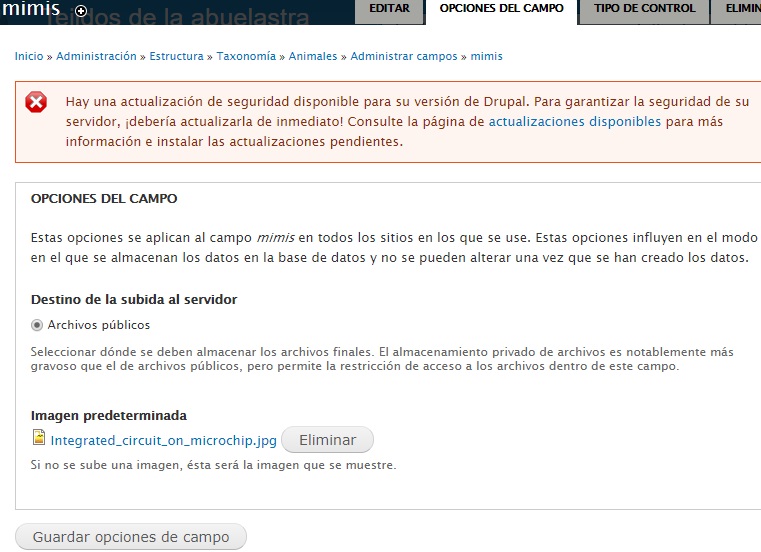Select the Archivos públicos radio button

[37, 325]
